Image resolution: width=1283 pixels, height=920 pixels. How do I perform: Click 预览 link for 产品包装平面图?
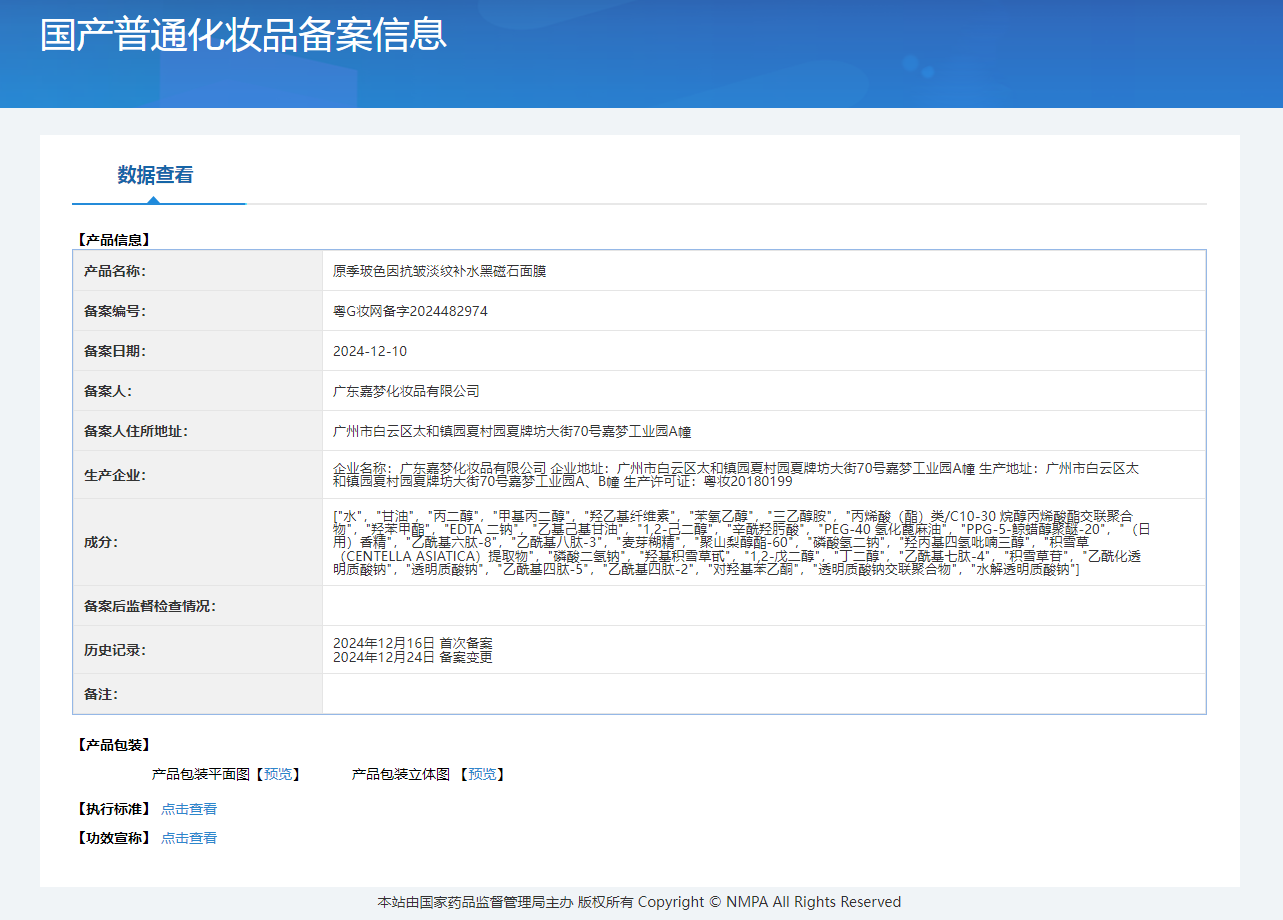point(278,774)
